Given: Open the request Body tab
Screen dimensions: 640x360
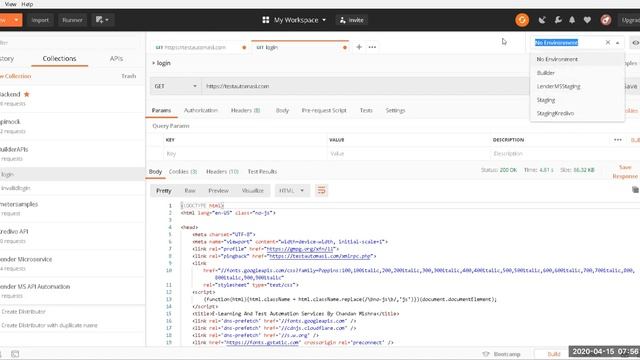Looking at the screenshot, I should click(x=282, y=110).
